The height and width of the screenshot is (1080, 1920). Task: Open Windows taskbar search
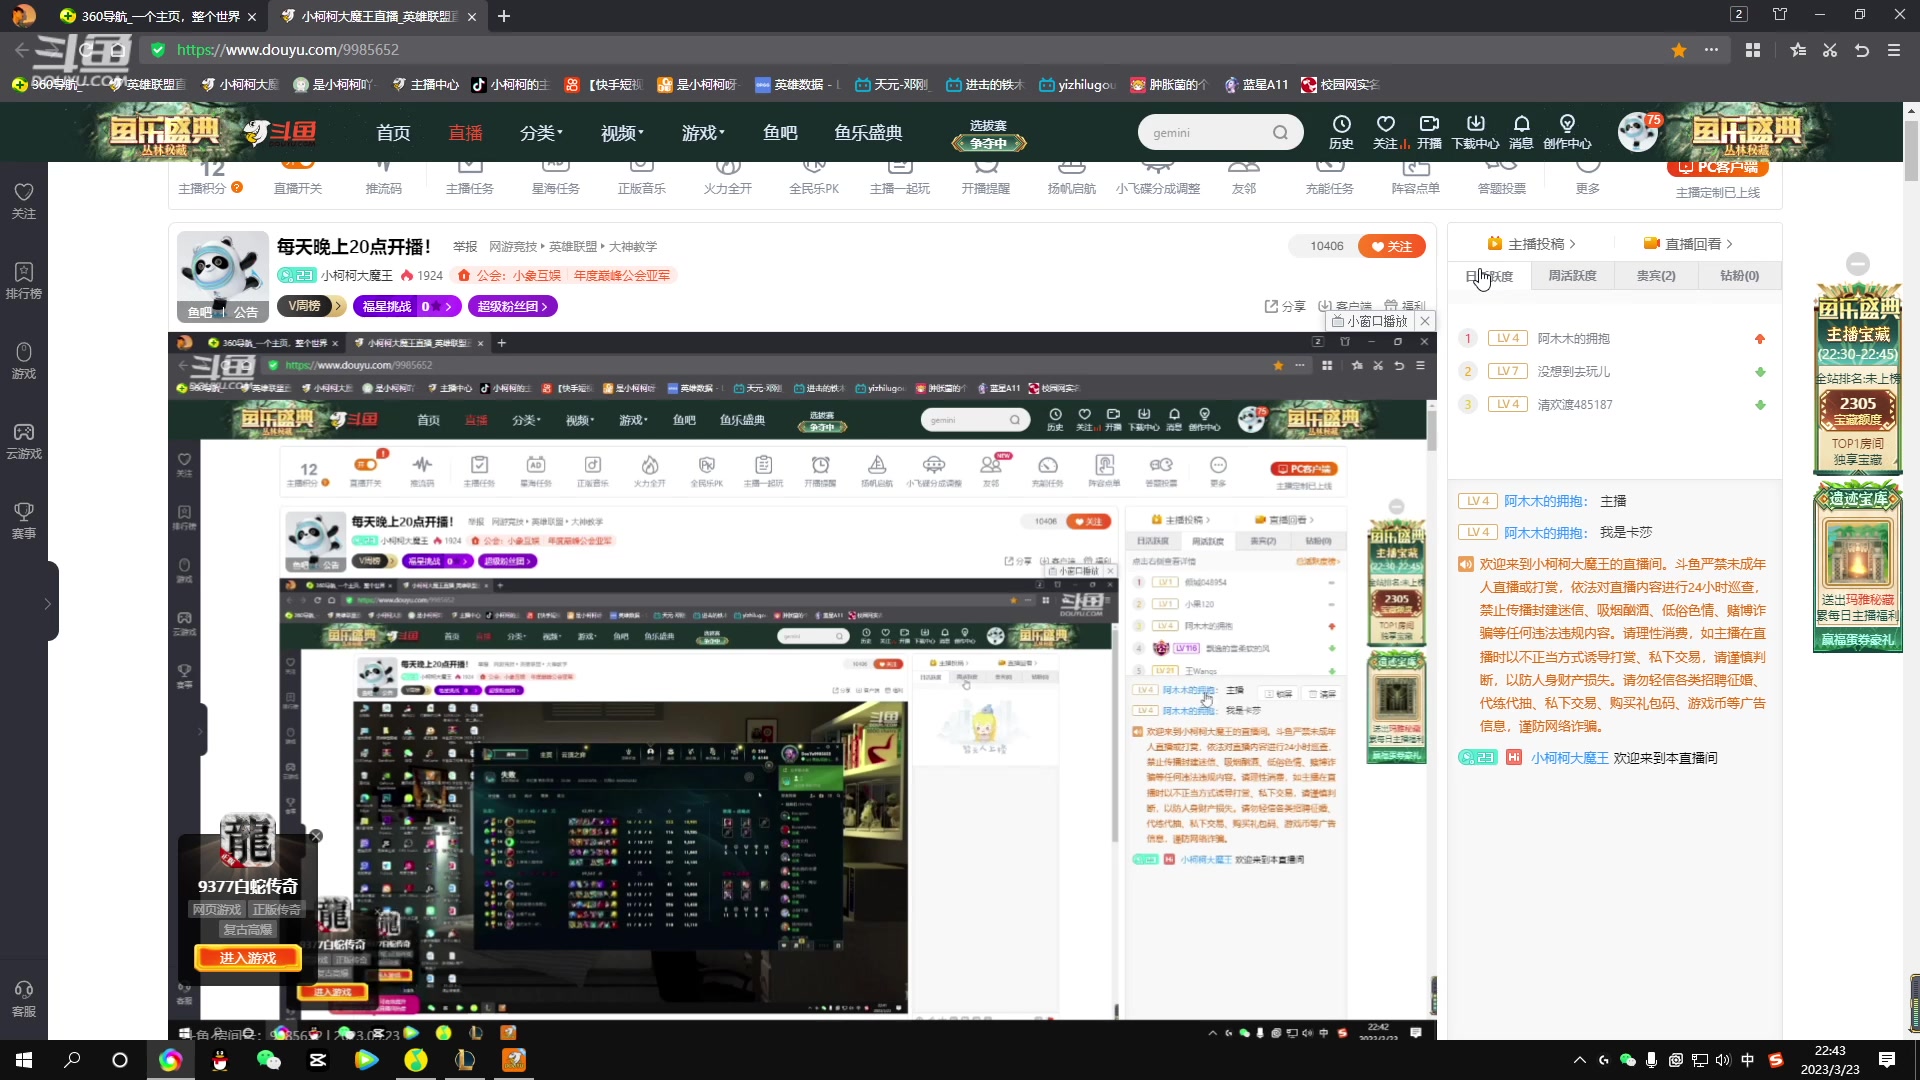pyautogui.click(x=72, y=1060)
